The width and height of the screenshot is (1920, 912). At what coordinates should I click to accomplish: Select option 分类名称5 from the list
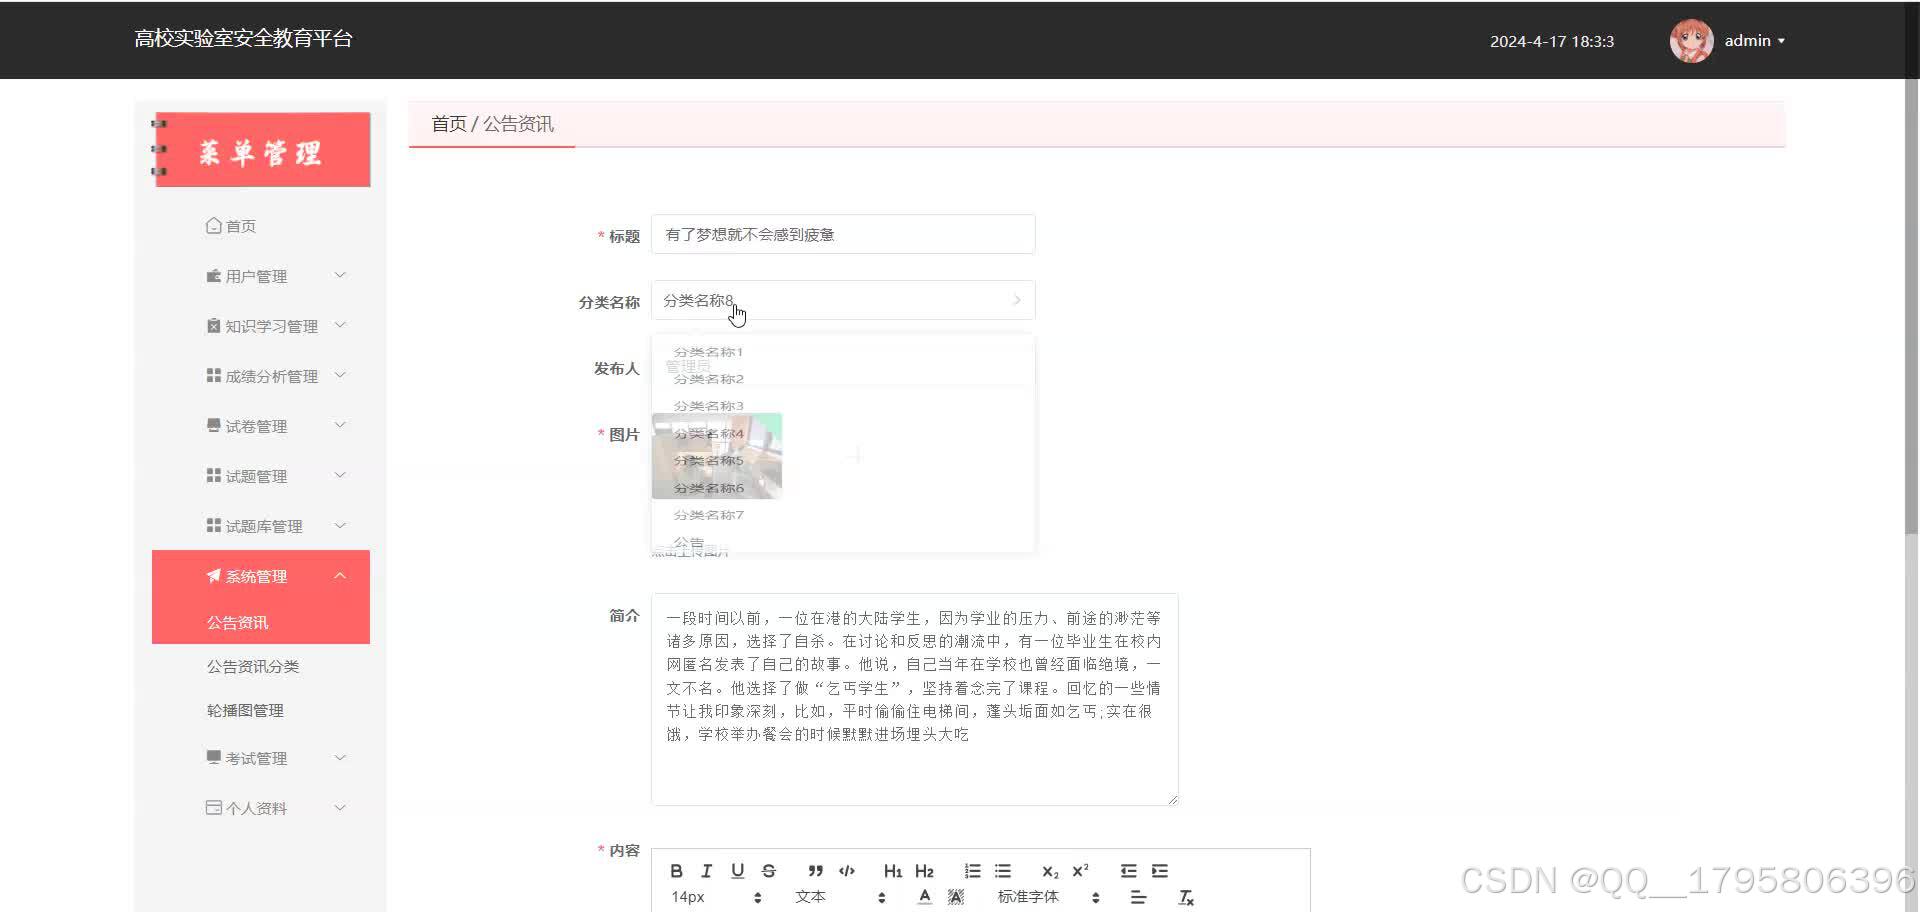[x=843, y=461]
